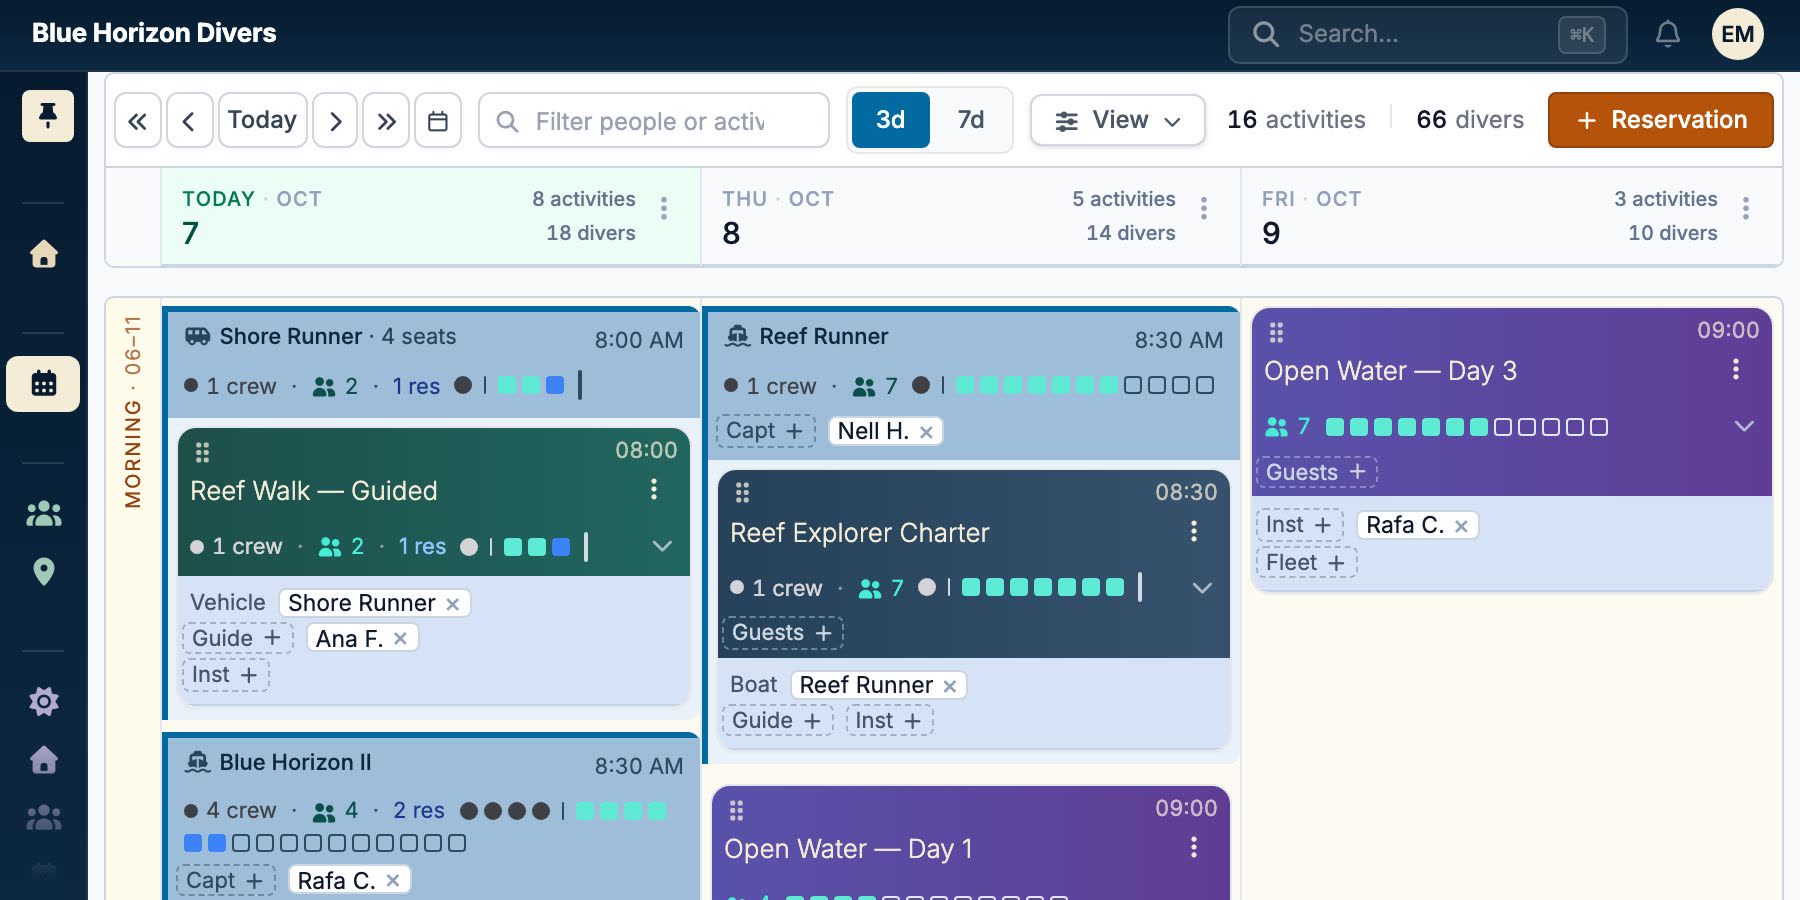Add Capt to Reef Runner boat
This screenshot has height=900, width=1800.
[x=765, y=431]
